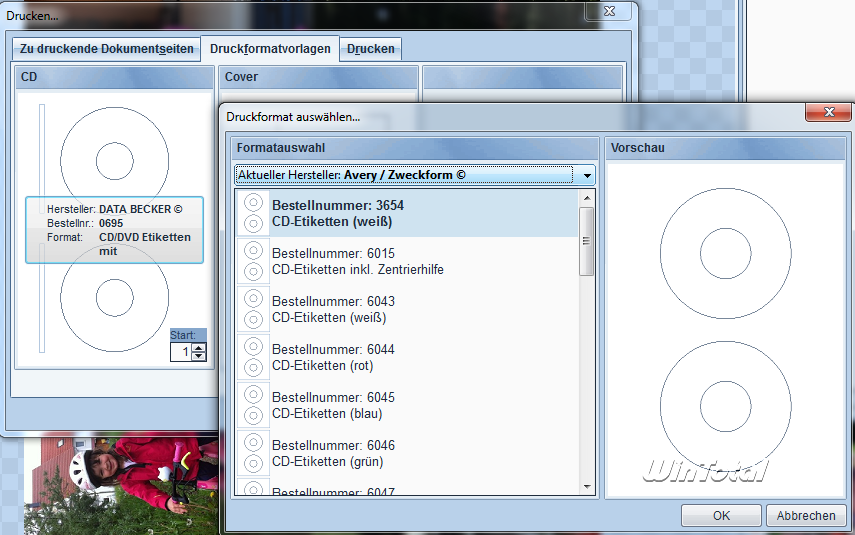Click the lower CD label in CD panel
Viewport: 855px width, 535px height.
(115, 300)
